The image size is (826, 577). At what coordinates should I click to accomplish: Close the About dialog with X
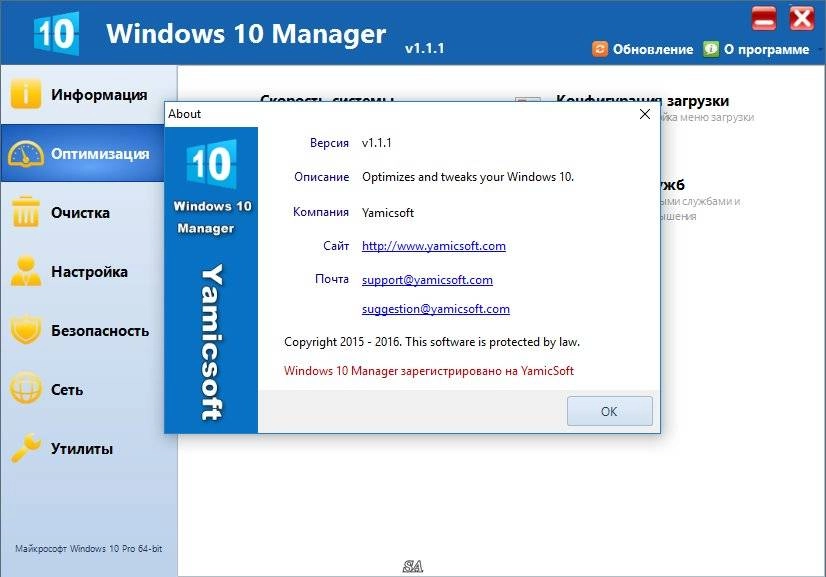(644, 114)
